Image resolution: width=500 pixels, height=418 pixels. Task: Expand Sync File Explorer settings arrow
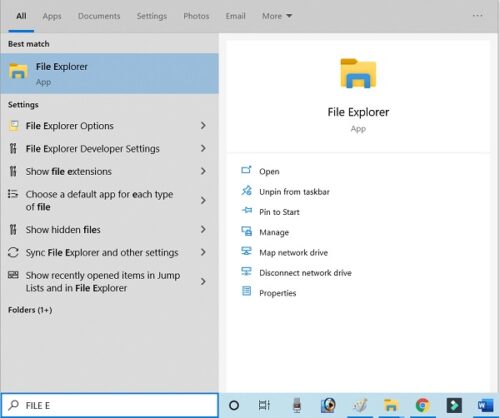pos(203,252)
